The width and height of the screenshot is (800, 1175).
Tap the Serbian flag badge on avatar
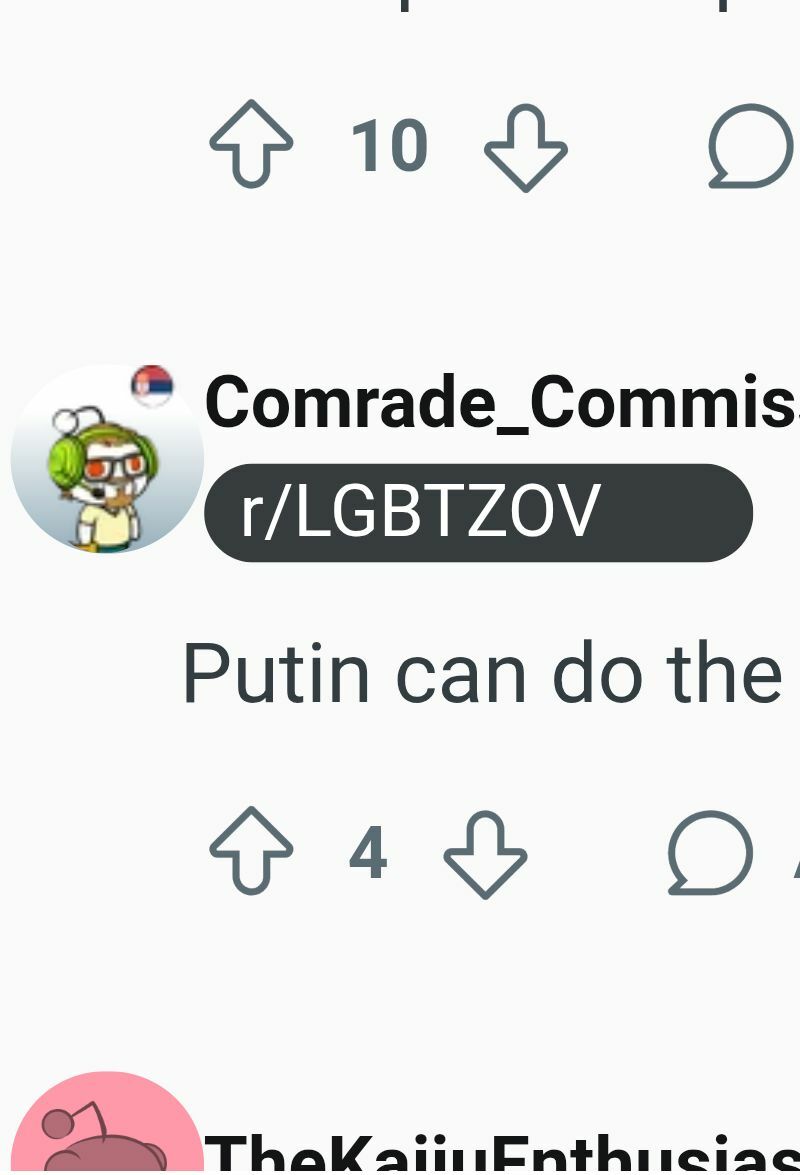point(153,385)
